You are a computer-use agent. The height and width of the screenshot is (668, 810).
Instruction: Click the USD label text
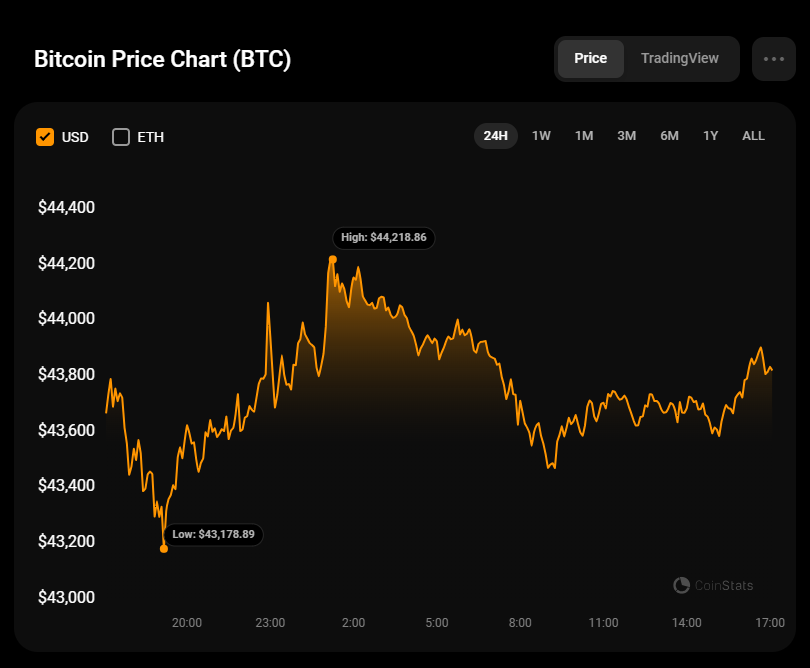pyautogui.click(x=75, y=137)
